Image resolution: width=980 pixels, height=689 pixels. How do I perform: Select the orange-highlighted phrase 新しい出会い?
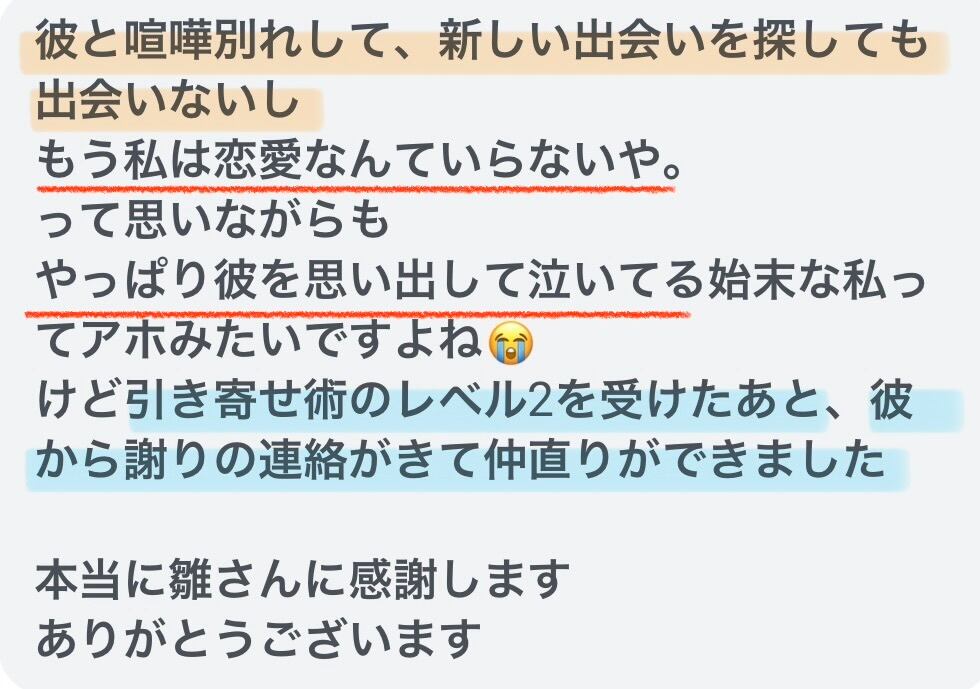click(x=572, y=41)
